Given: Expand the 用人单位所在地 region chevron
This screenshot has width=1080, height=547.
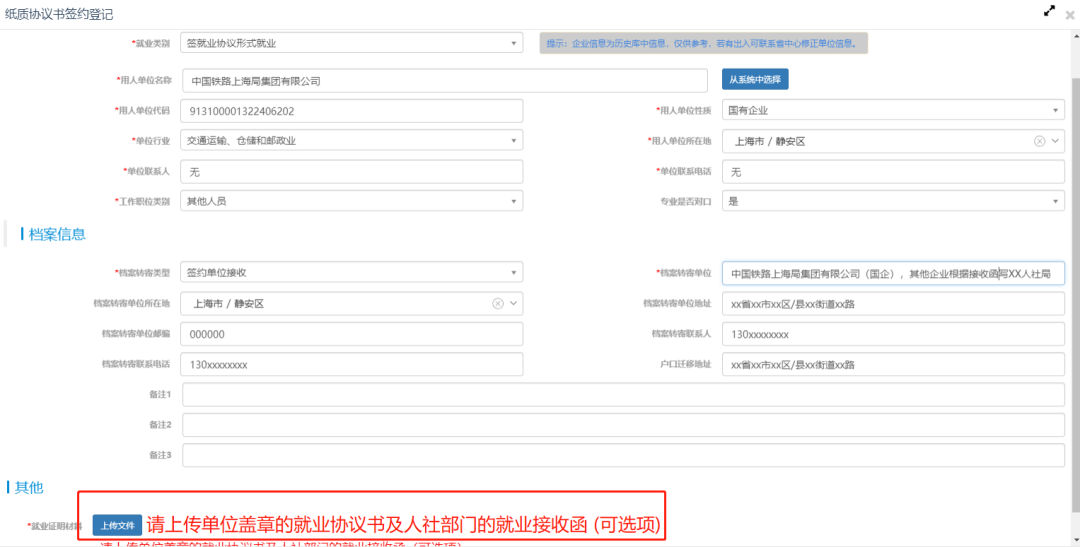Looking at the screenshot, I should (1055, 141).
